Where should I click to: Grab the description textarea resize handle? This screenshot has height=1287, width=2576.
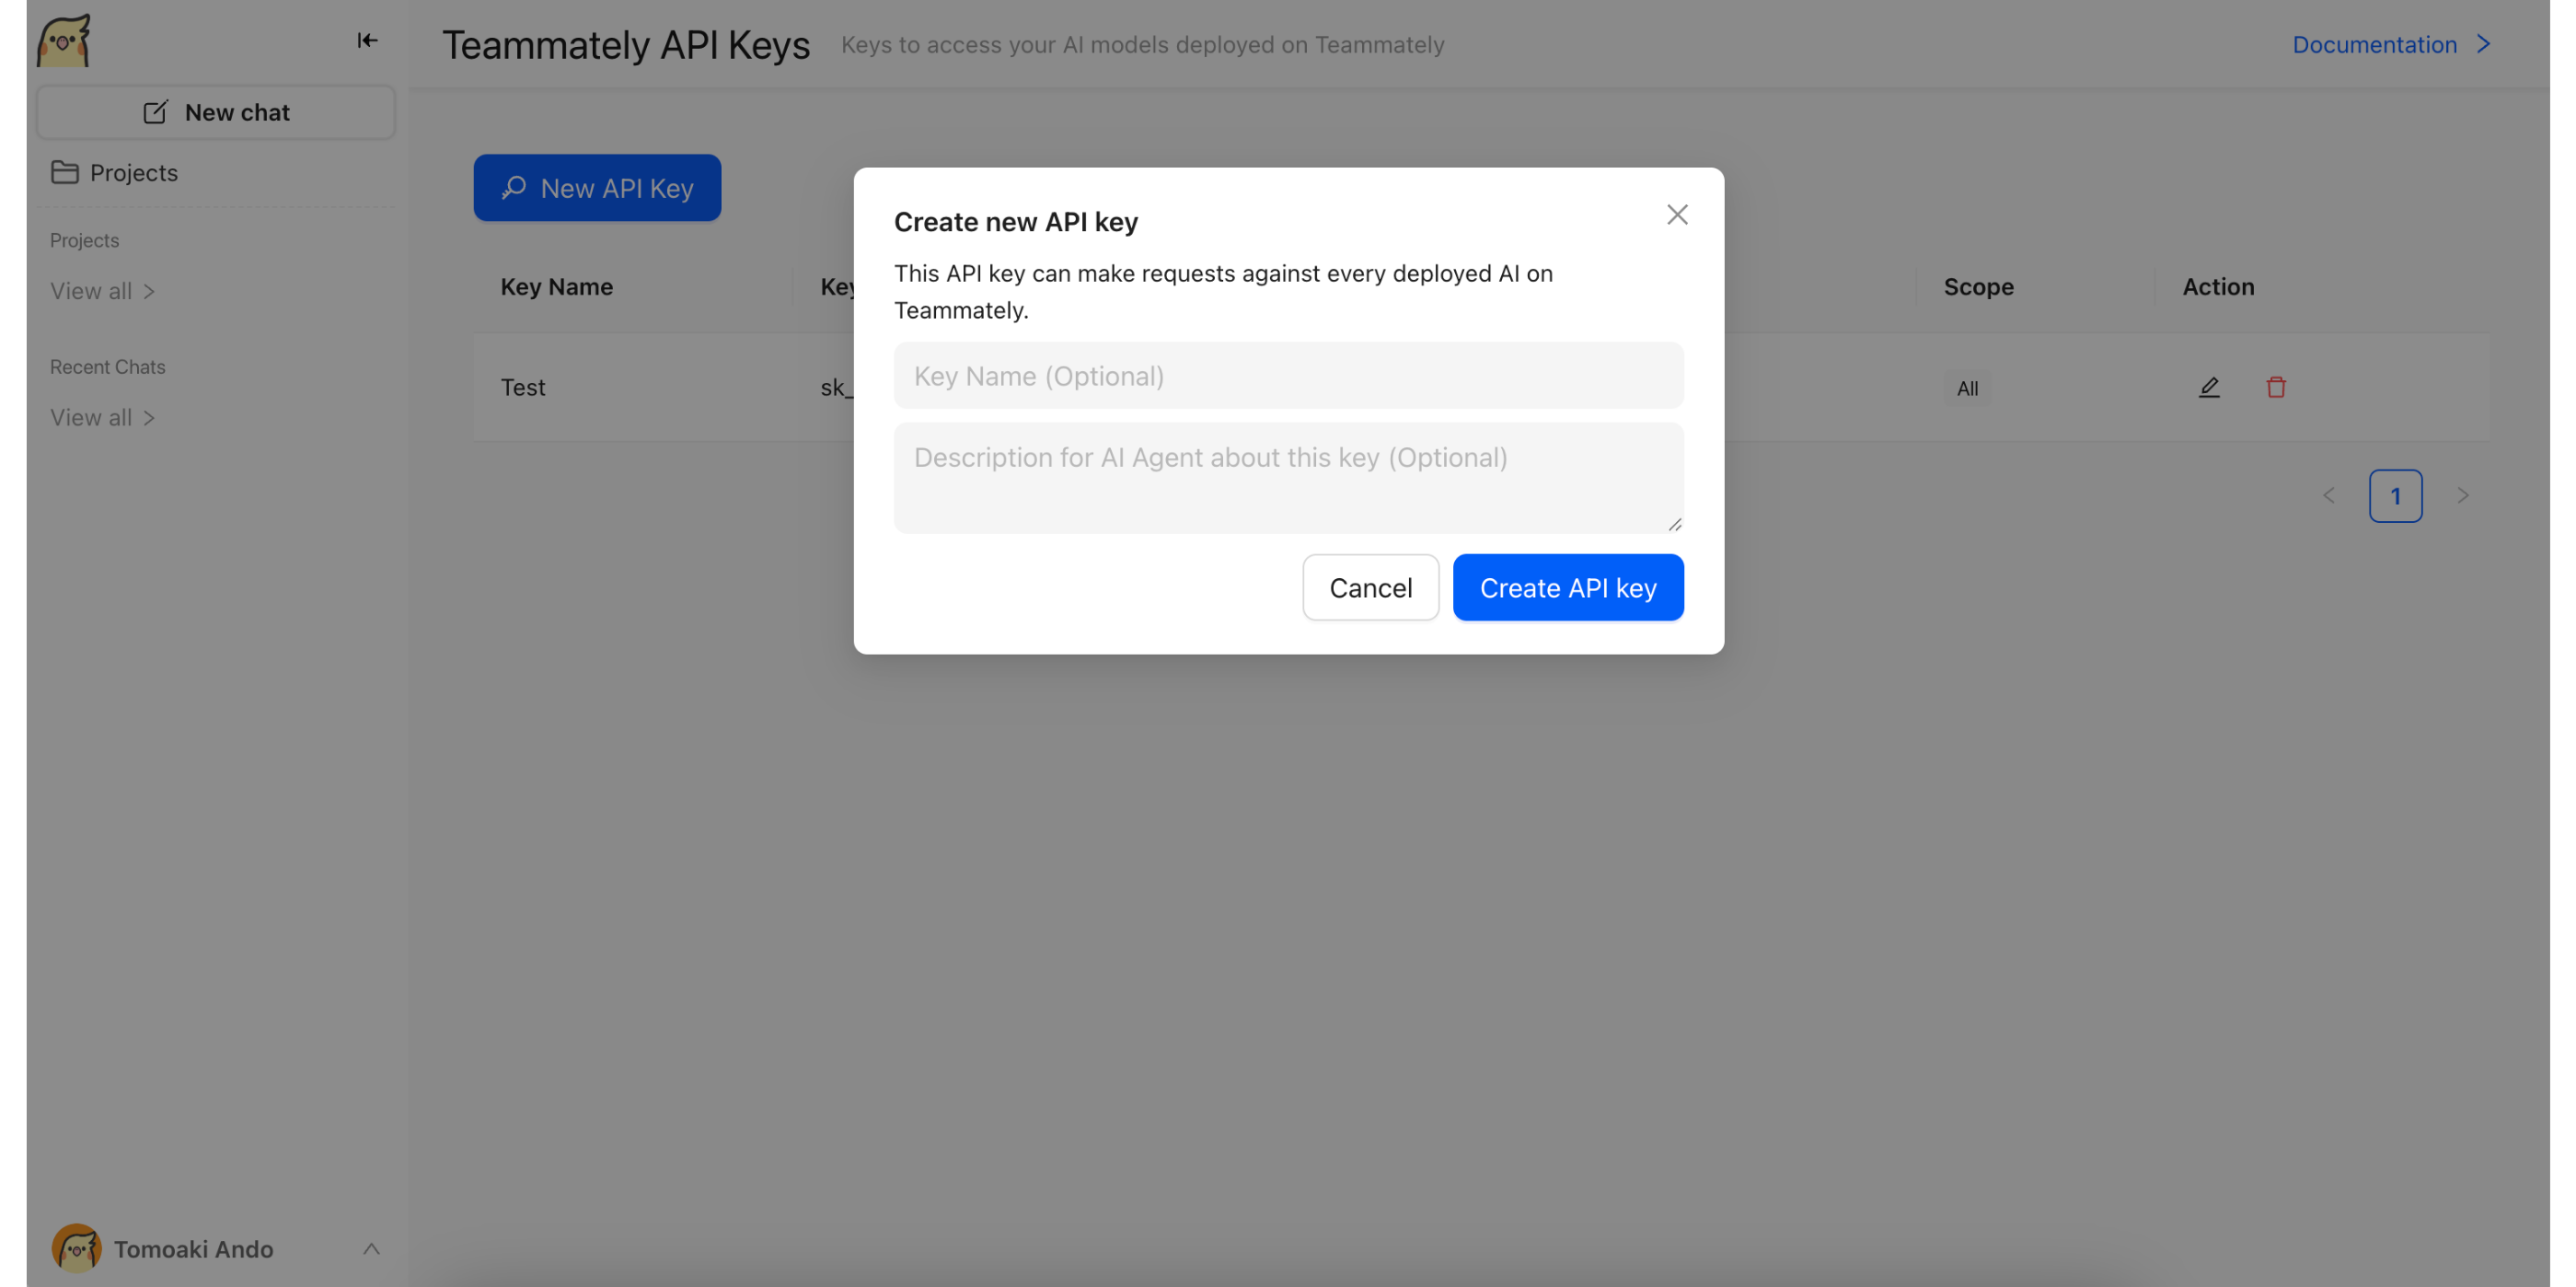coord(1675,524)
